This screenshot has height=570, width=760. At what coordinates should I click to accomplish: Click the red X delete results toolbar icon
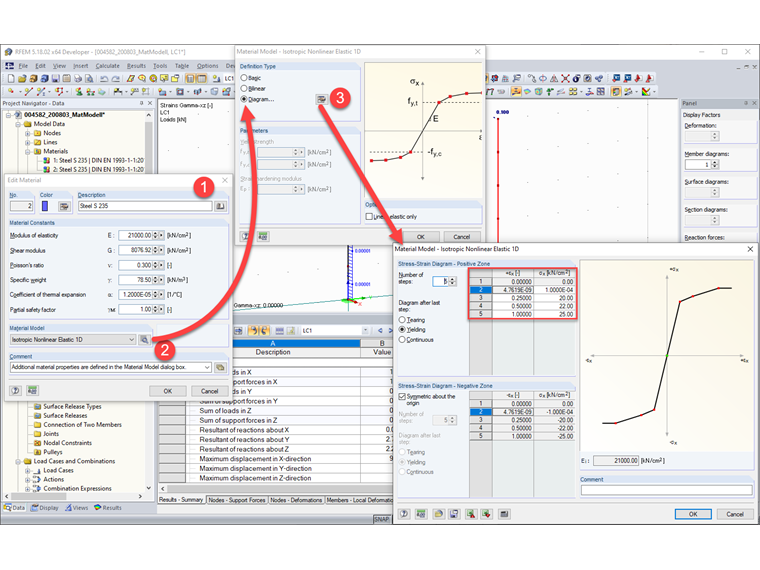(x=565, y=78)
